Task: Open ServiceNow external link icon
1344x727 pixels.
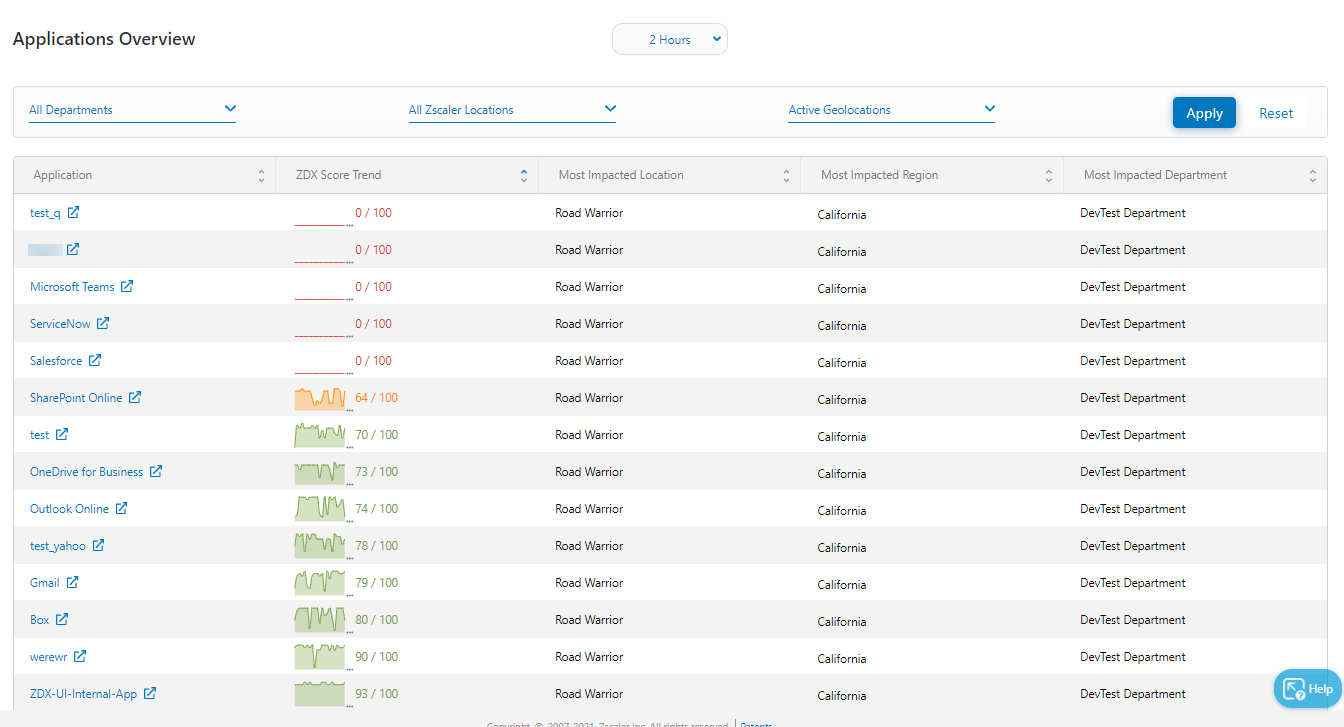Action: 103,324
